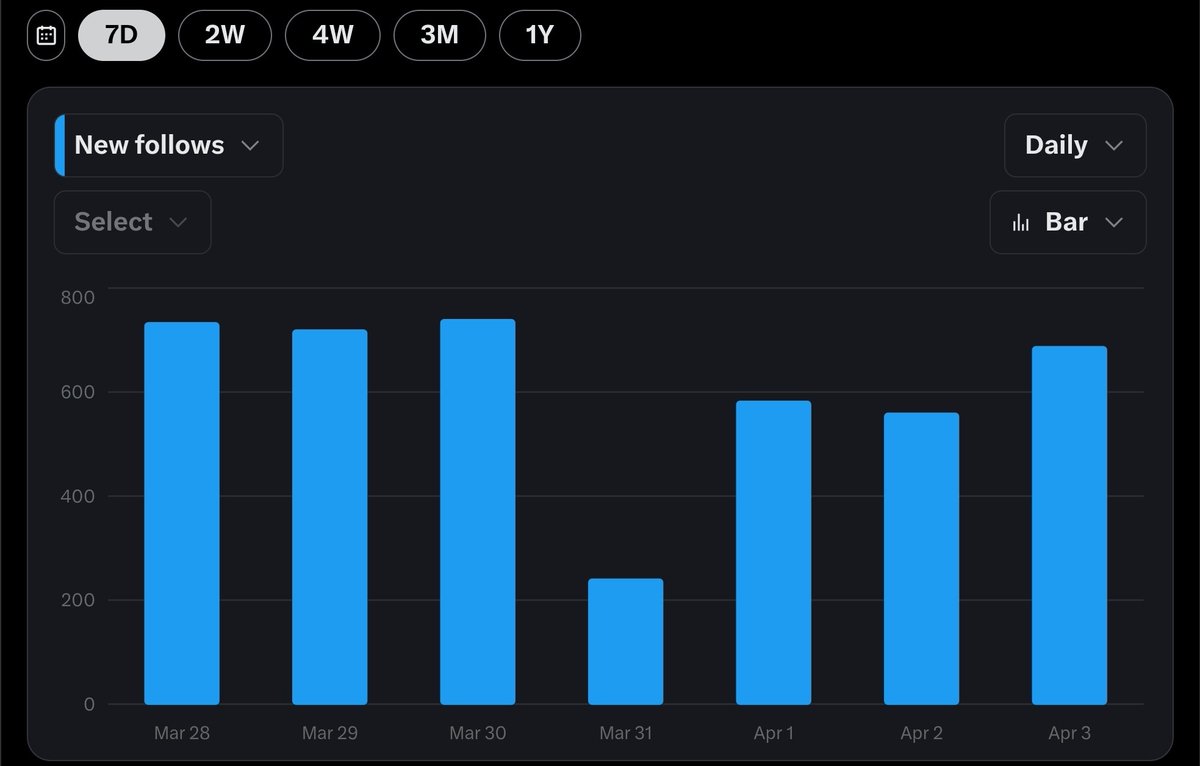Image resolution: width=1200 pixels, height=766 pixels.
Task: Click the Mar 28 axis label
Action: pos(182,733)
